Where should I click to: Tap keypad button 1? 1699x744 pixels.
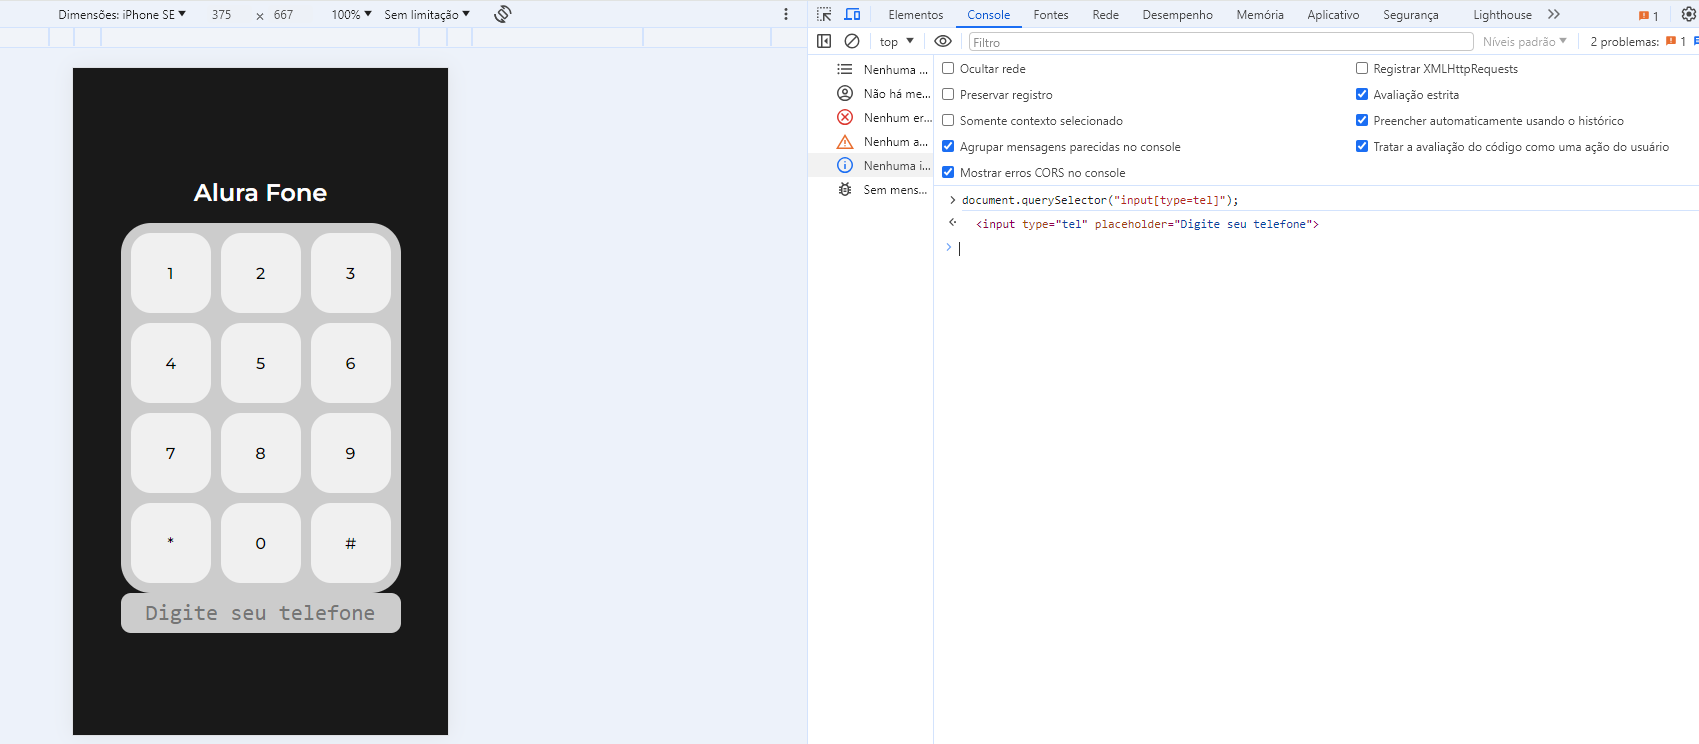coord(171,273)
